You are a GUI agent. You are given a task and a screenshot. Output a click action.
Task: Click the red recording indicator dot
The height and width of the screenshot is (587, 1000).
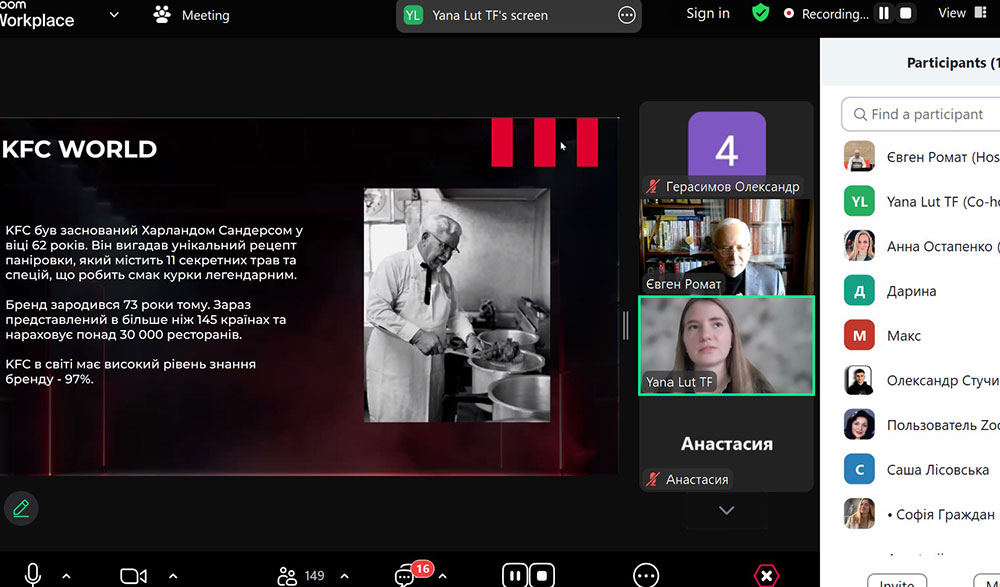(x=789, y=13)
